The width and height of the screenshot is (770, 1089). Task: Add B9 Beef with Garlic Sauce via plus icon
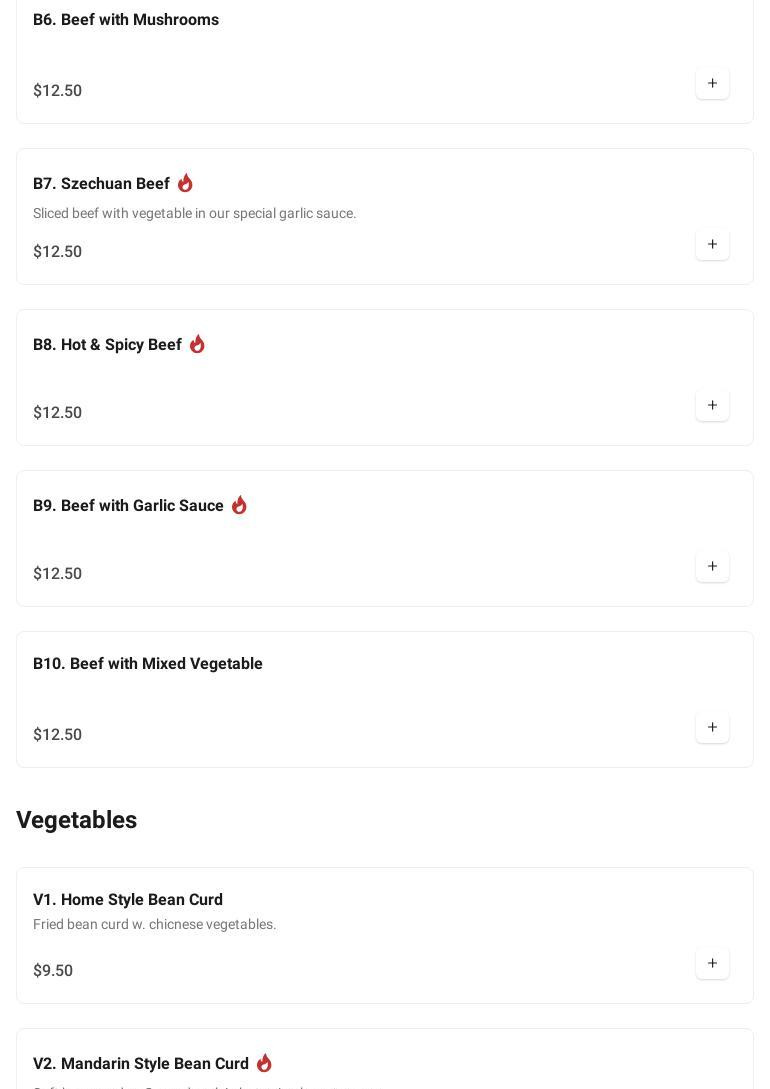pyautogui.click(x=712, y=567)
